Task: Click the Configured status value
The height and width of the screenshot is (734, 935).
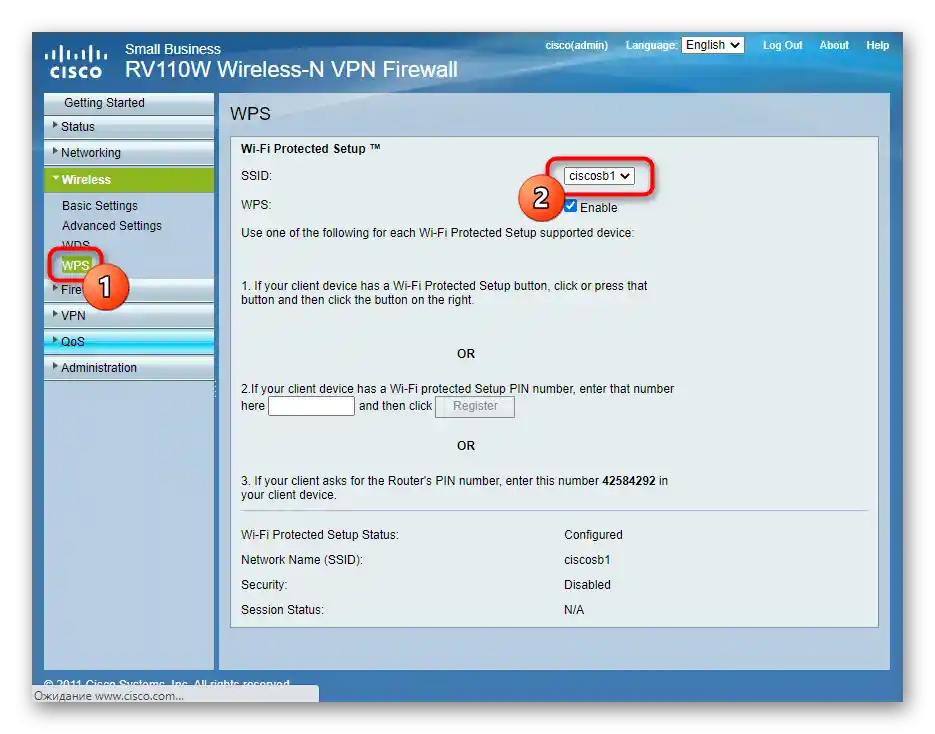Action: [x=593, y=535]
